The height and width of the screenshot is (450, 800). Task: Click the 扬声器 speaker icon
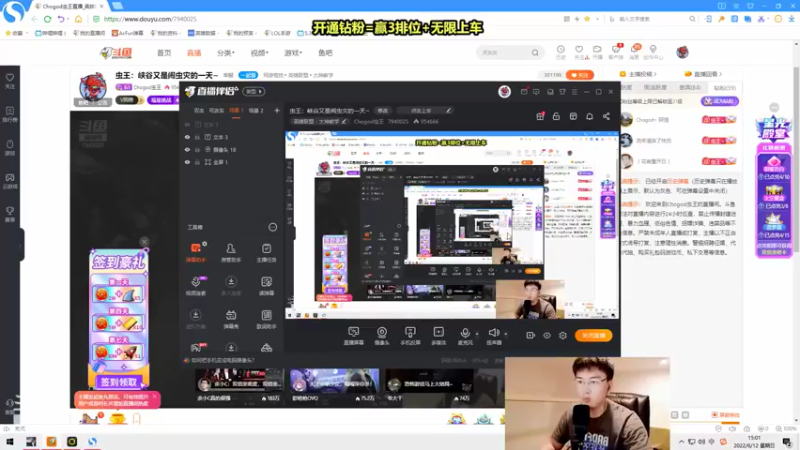pyautogui.click(x=493, y=333)
